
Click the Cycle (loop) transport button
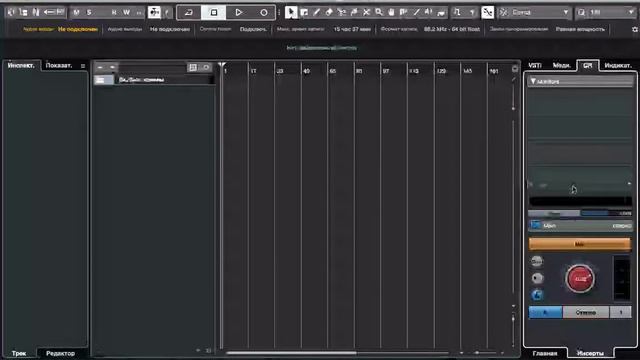click(x=189, y=13)
